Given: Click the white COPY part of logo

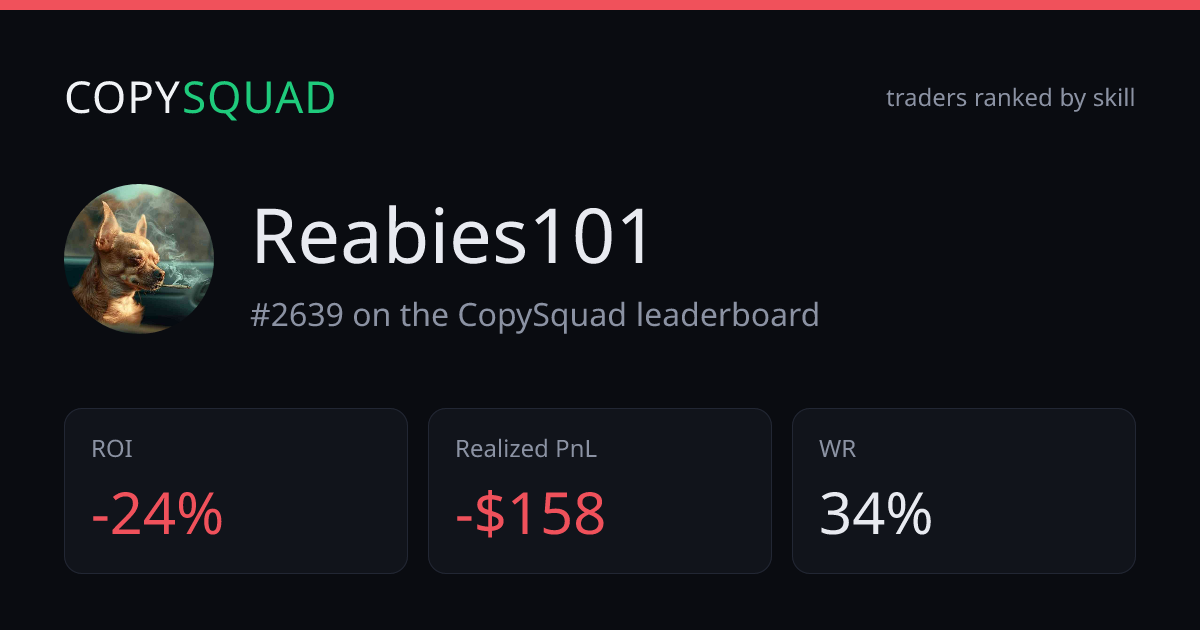Looking at the screenshot, I should point(124,98).
